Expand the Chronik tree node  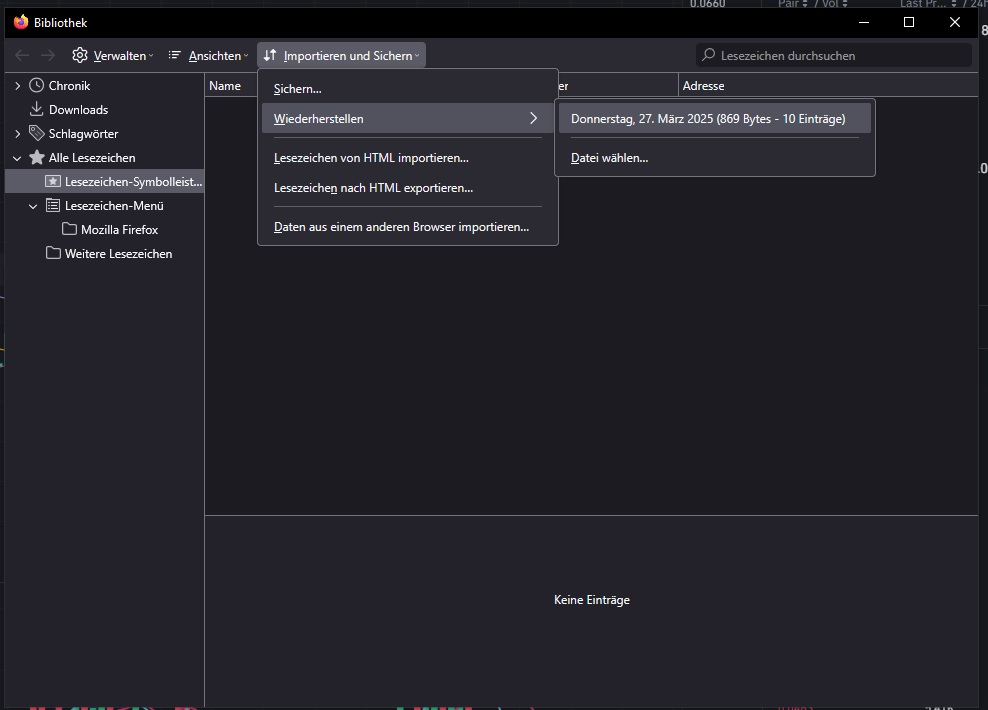tap(18, 86)
